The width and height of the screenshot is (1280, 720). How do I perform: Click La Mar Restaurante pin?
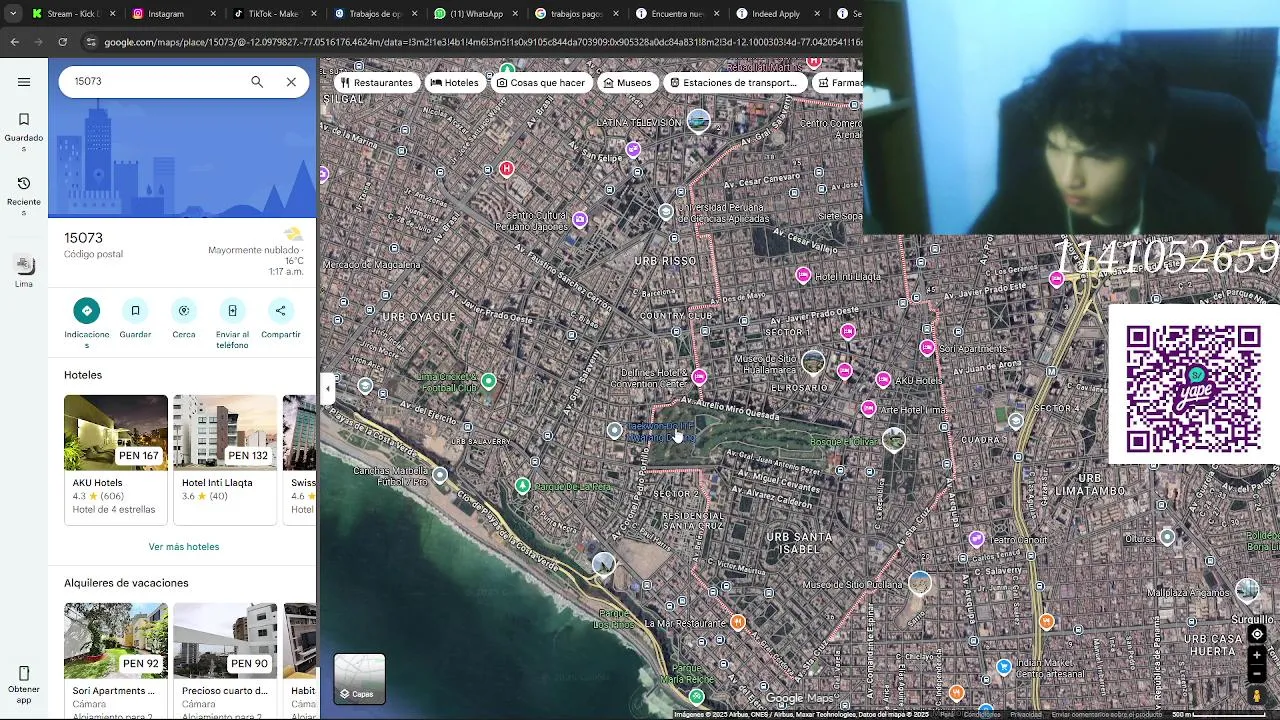[738, 622]
